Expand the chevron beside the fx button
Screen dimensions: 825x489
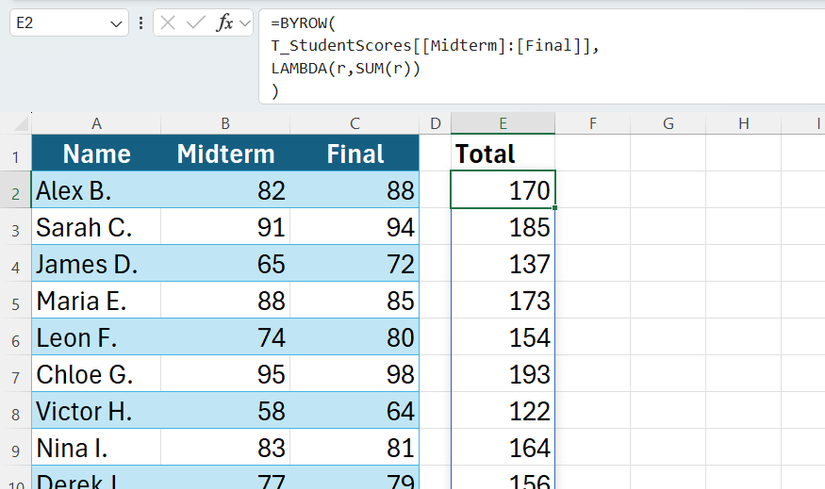point(245,22)
